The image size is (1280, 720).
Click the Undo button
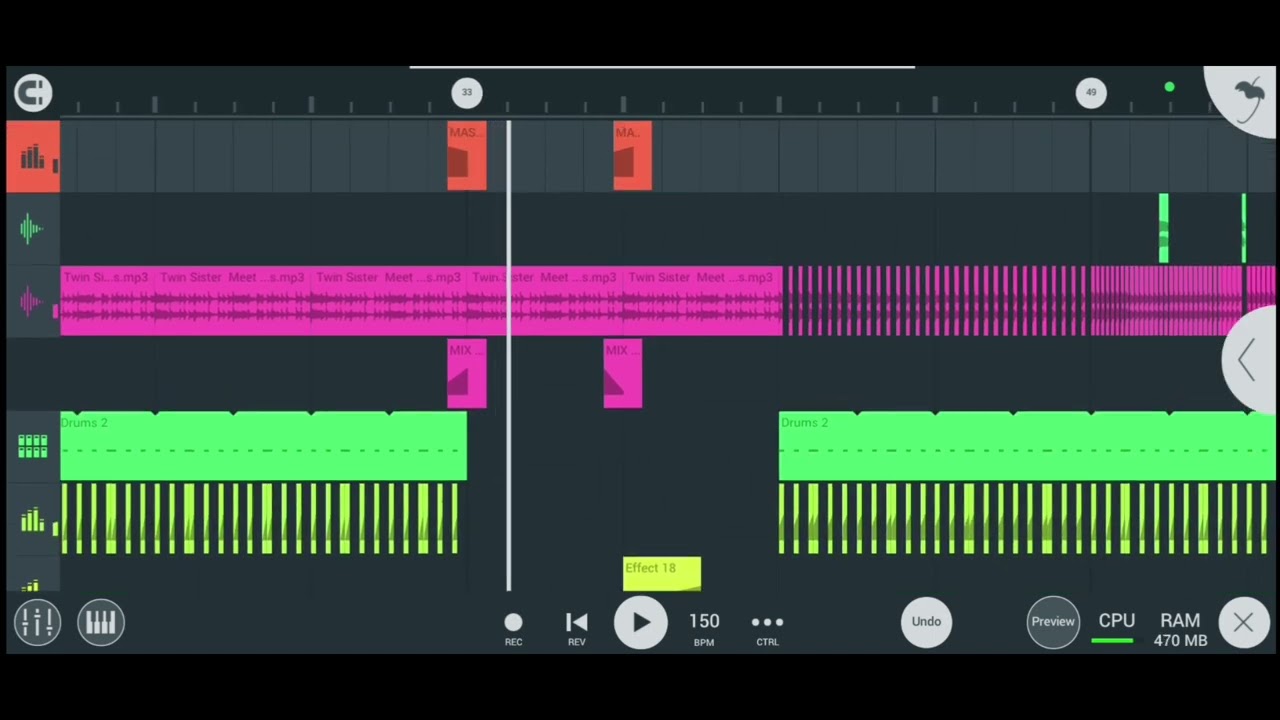point(926,622)
